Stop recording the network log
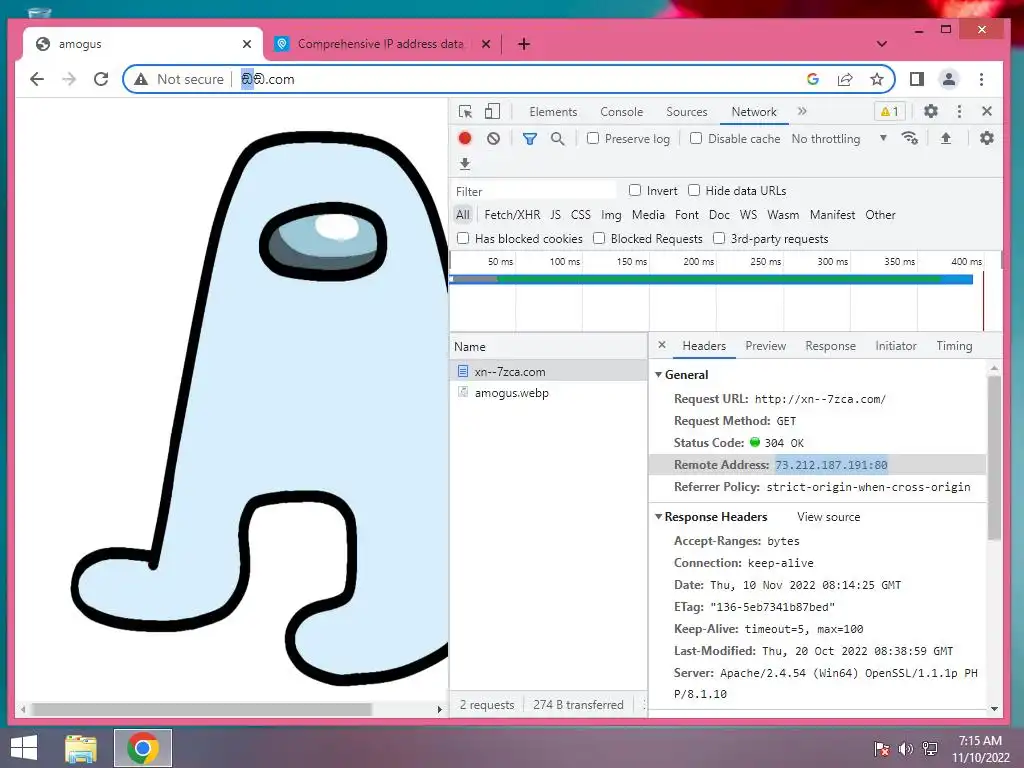 point(465,138)
